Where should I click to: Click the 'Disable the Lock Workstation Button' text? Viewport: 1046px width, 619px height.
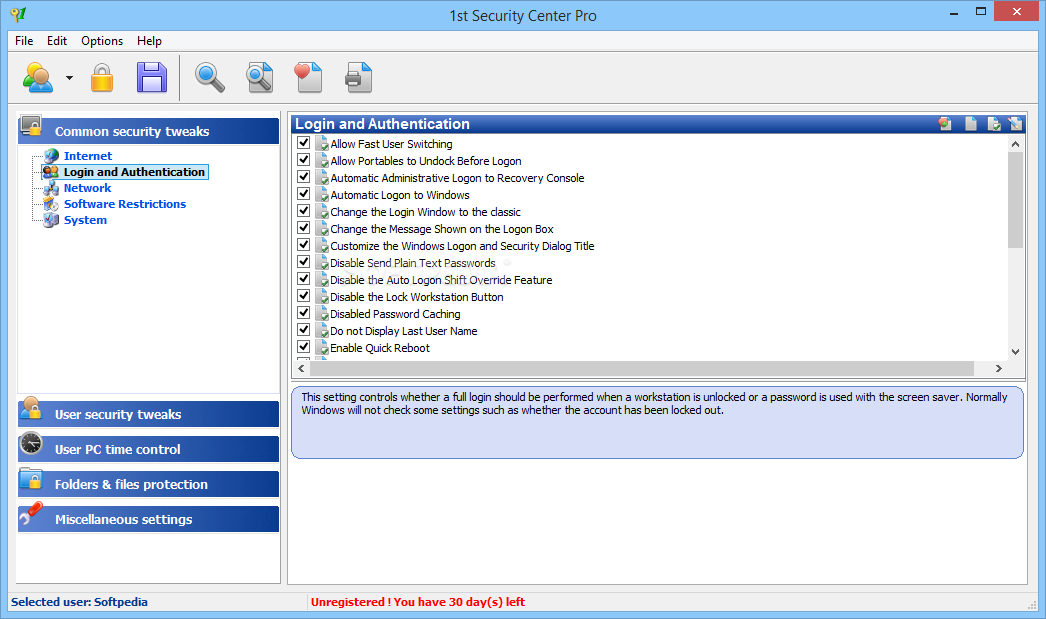click(417, 297)
